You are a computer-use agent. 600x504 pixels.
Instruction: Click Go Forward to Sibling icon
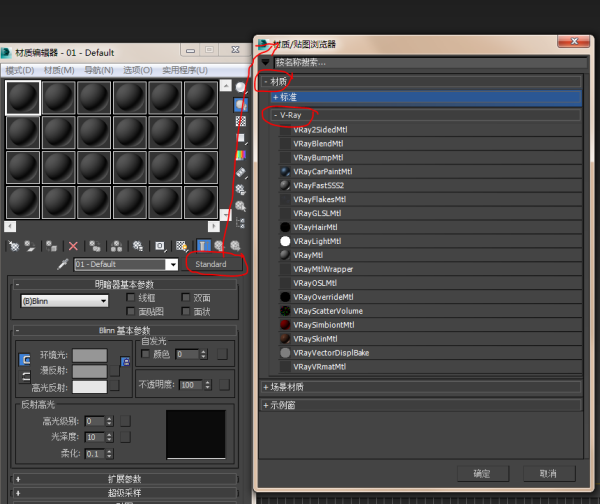pos(235,246)
